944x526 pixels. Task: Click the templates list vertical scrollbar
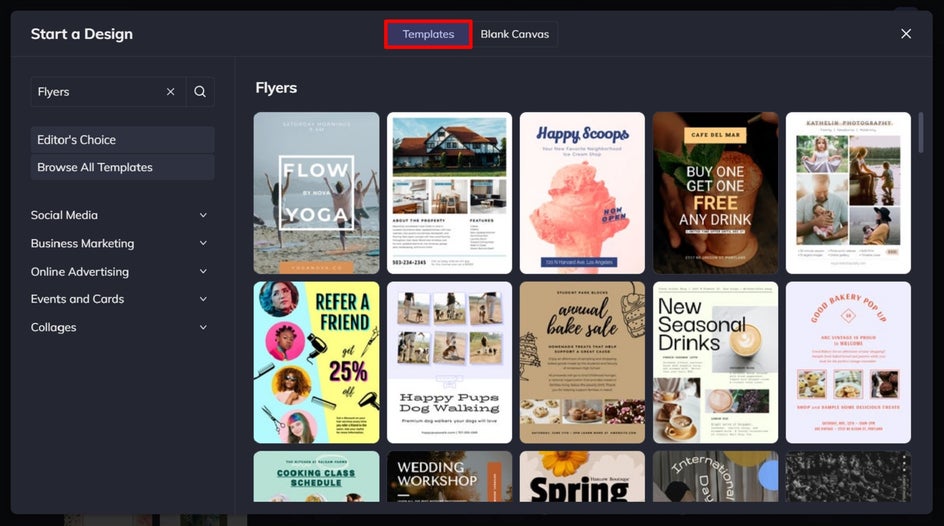coord(921,132)
